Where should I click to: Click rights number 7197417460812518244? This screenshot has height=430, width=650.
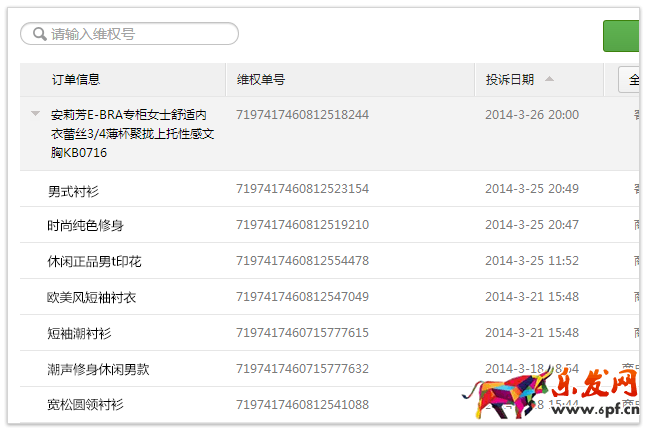pos(302,115)
